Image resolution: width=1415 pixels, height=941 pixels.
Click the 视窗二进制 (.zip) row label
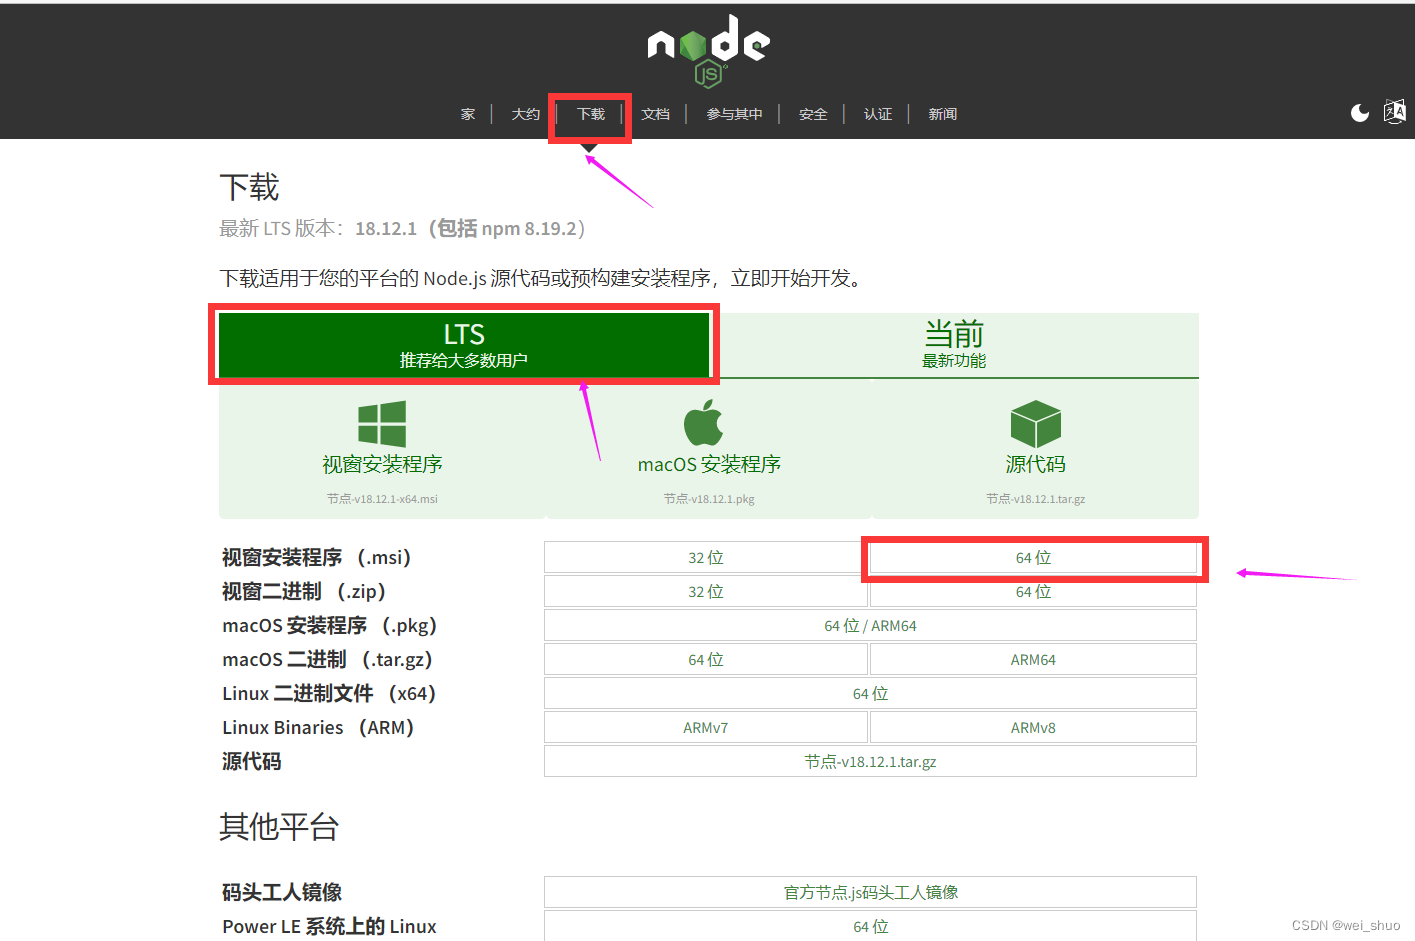click(x=303, y=592)
